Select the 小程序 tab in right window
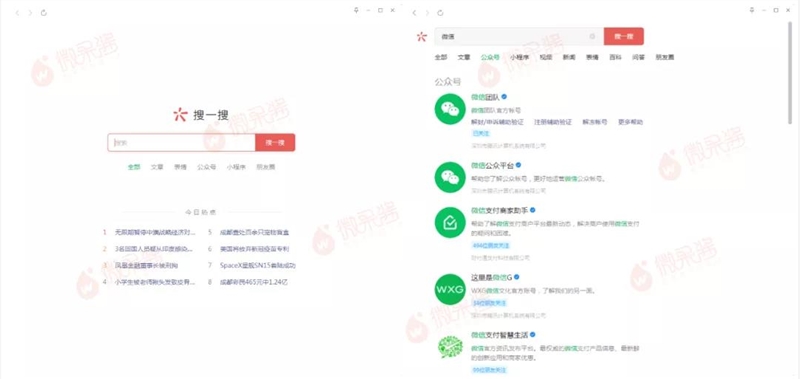The image size is (800, 379). (x=519, y=57)
